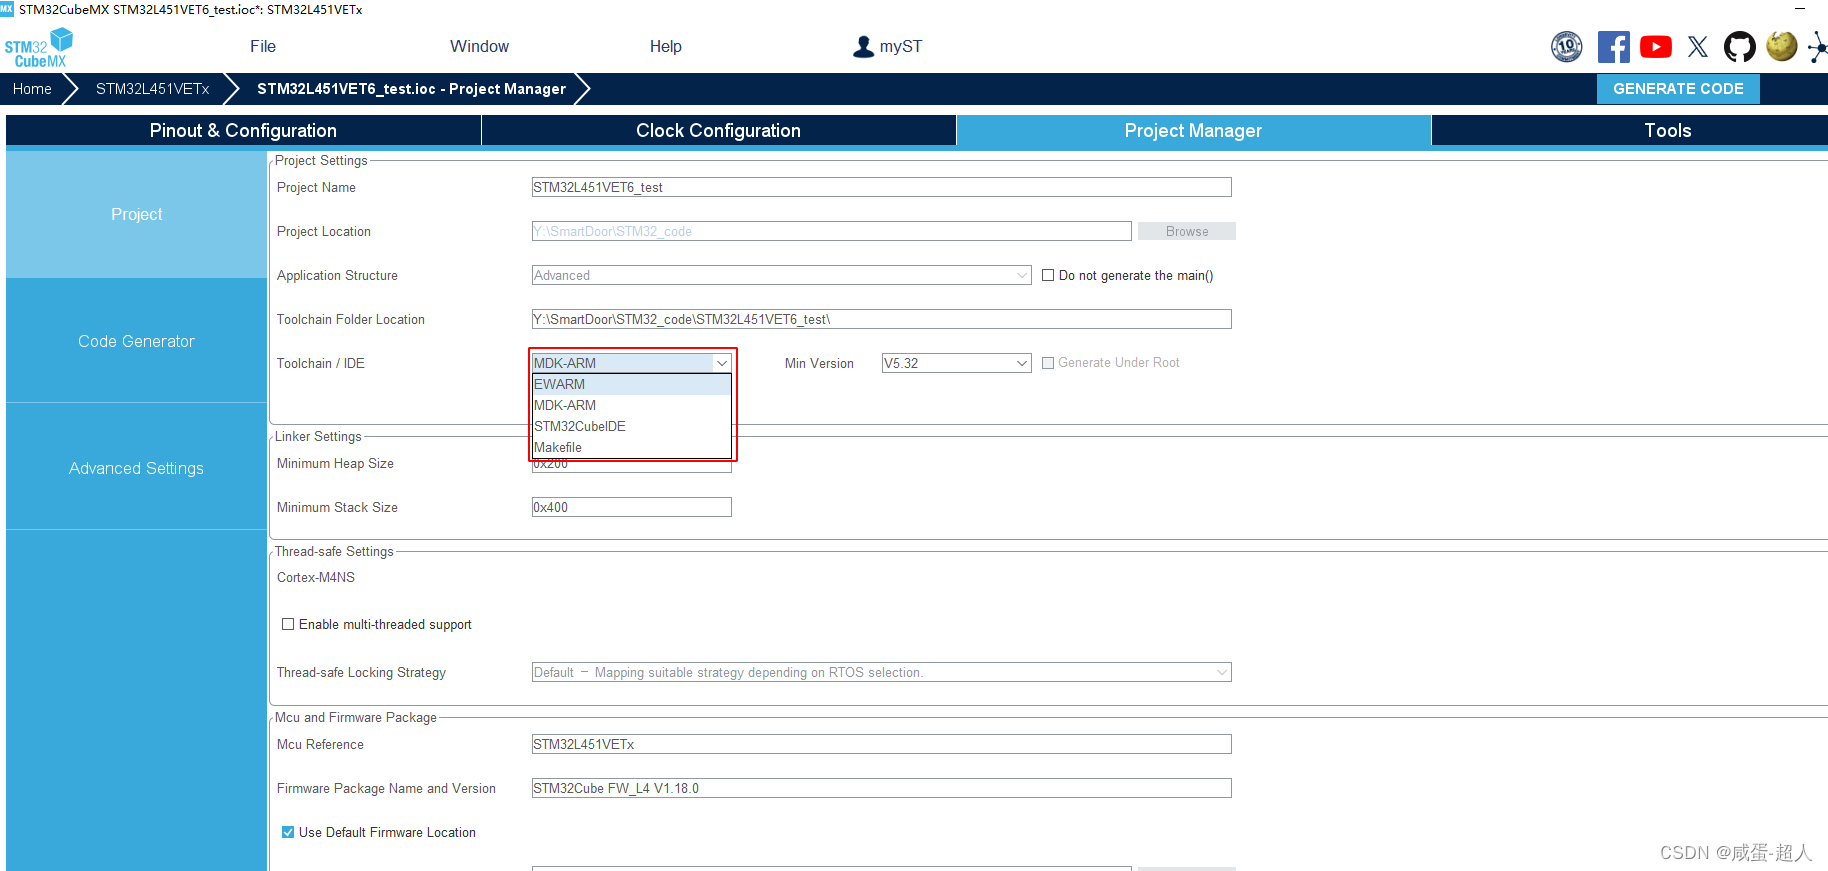Switch to Clock Configuration tab
Image resolution: width=1828 pixels, height=871 pixels.
(x=718, y=131)
